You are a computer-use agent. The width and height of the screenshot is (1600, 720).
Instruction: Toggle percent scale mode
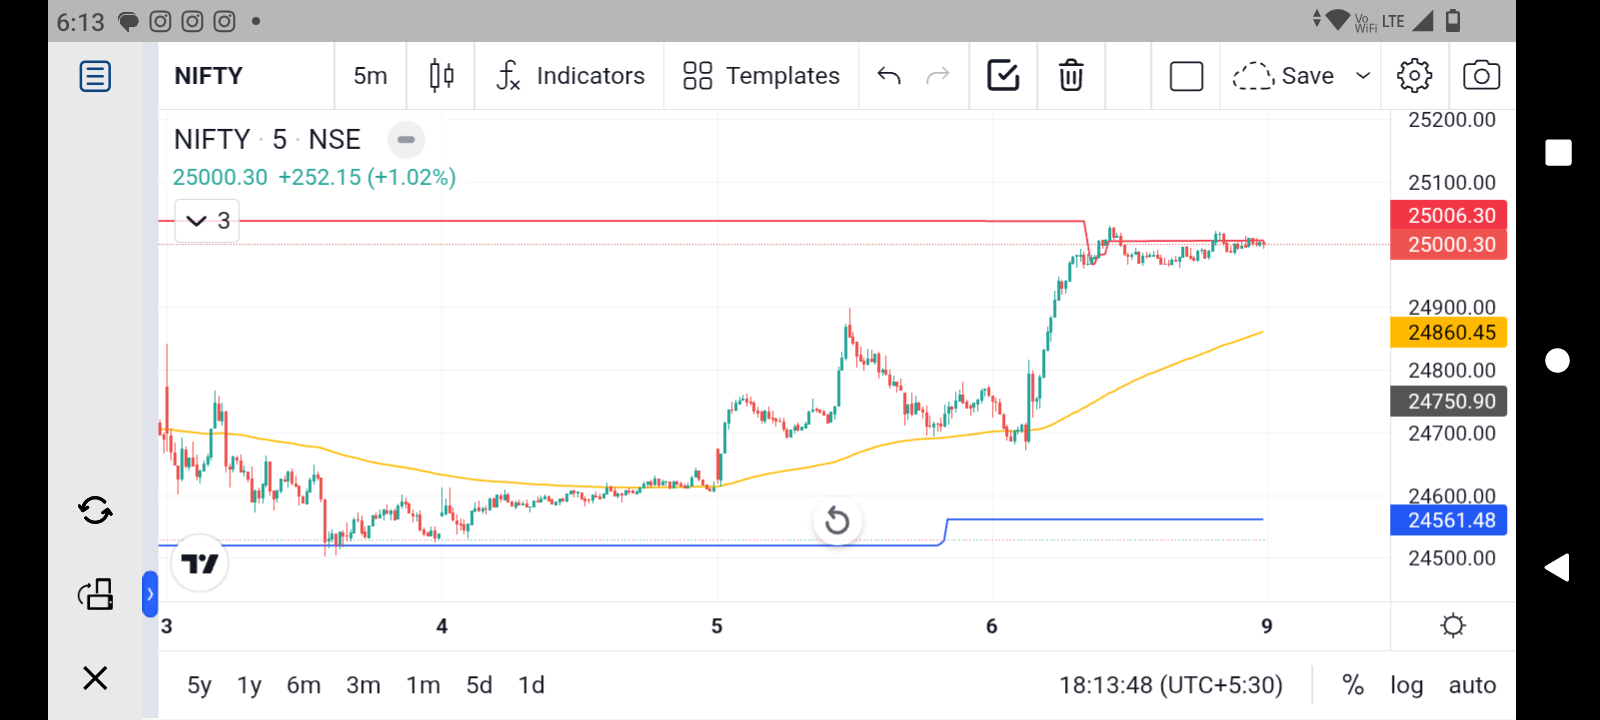pos(1353,685)
